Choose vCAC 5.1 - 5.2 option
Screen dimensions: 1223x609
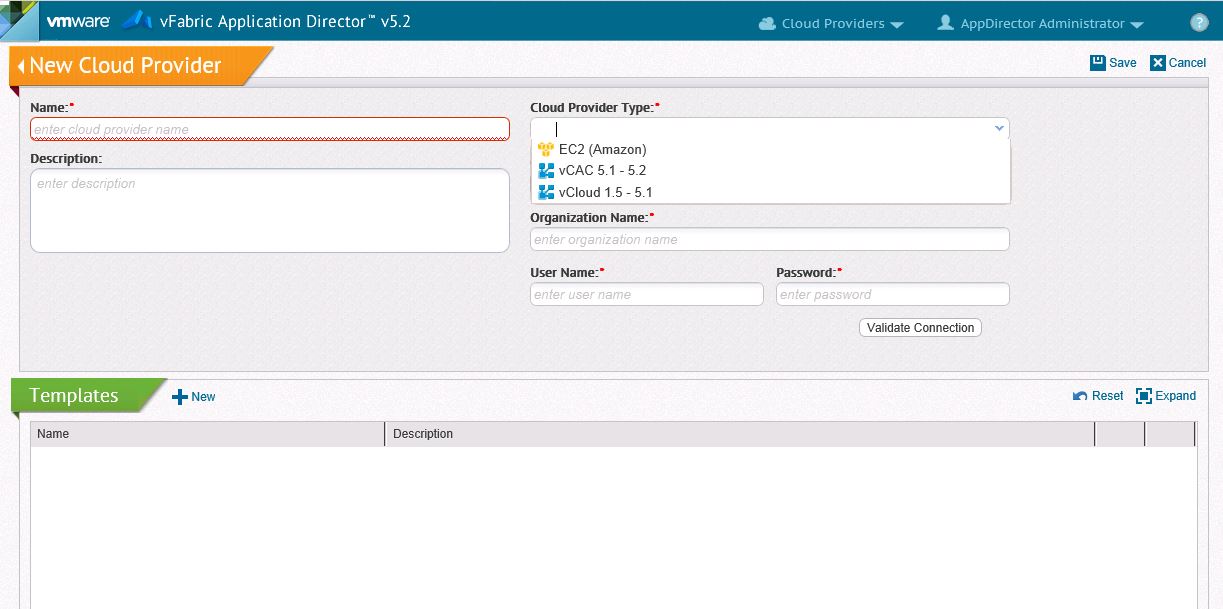point(602,171)
